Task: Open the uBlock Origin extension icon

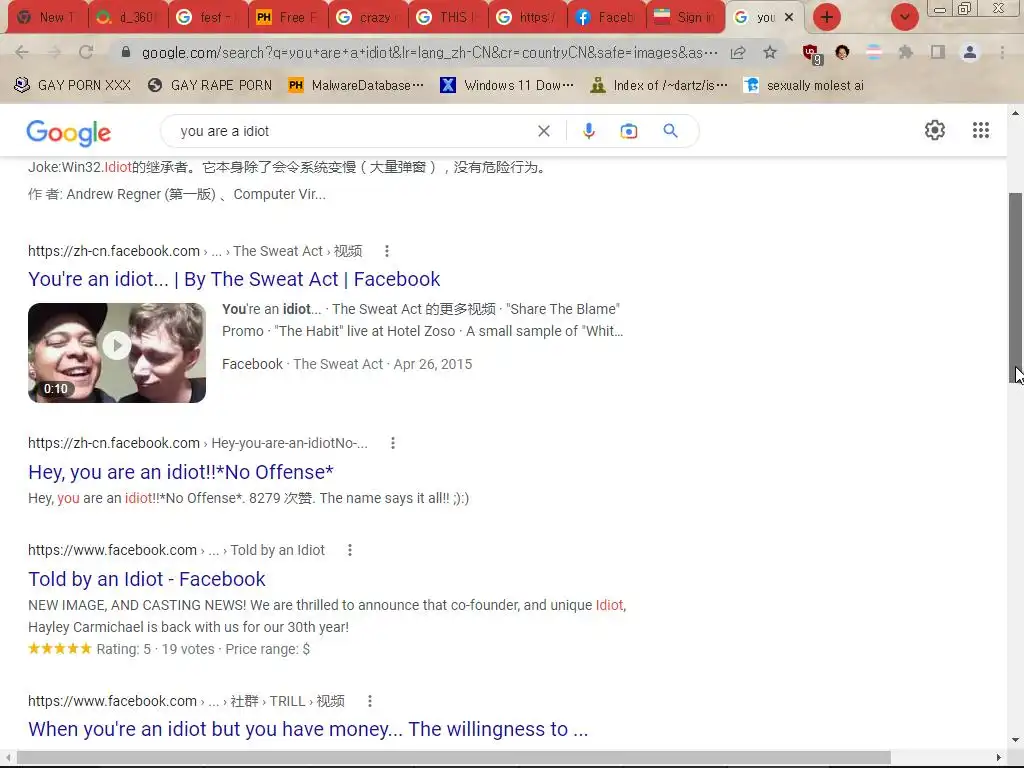Action: coord(811,54)
